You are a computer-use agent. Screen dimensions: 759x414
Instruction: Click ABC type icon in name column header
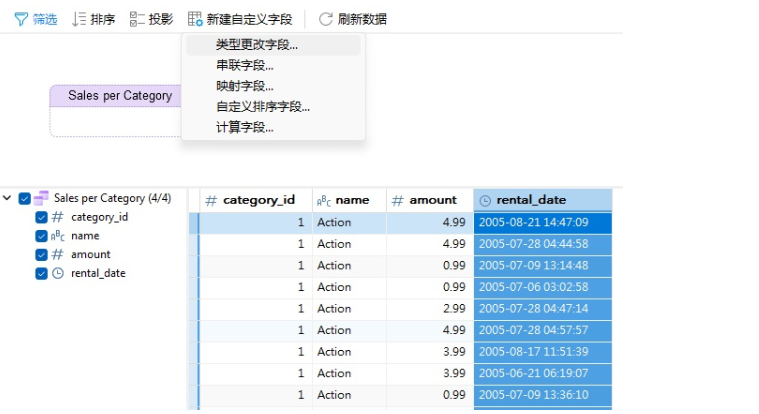(x=324, y=201)
